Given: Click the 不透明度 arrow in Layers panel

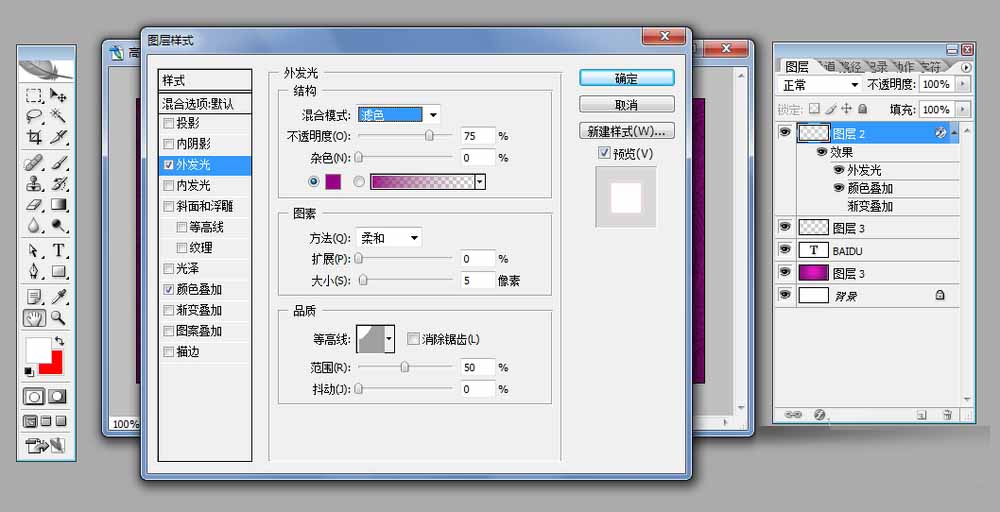Looking at the screenshot, I should point(962,84).
